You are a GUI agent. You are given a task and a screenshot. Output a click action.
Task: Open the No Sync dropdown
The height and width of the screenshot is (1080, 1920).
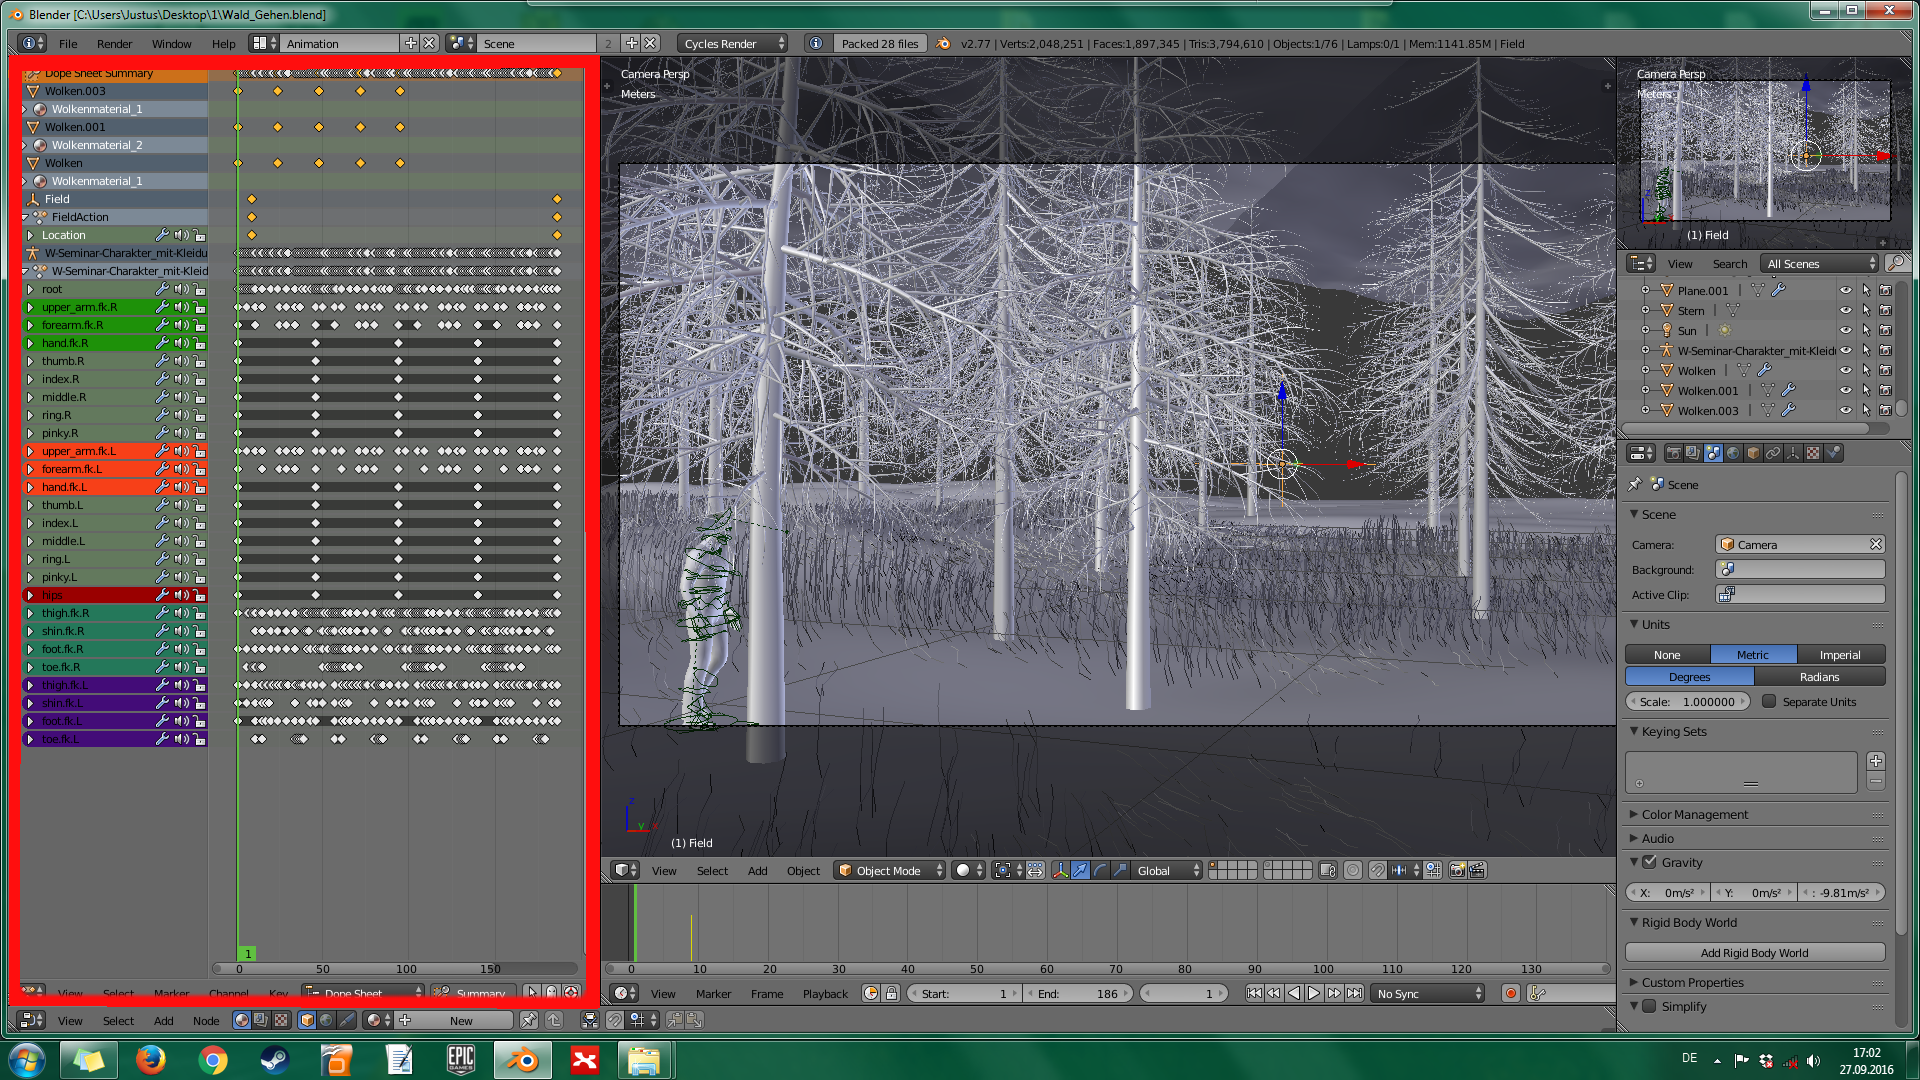point(1428,993)
